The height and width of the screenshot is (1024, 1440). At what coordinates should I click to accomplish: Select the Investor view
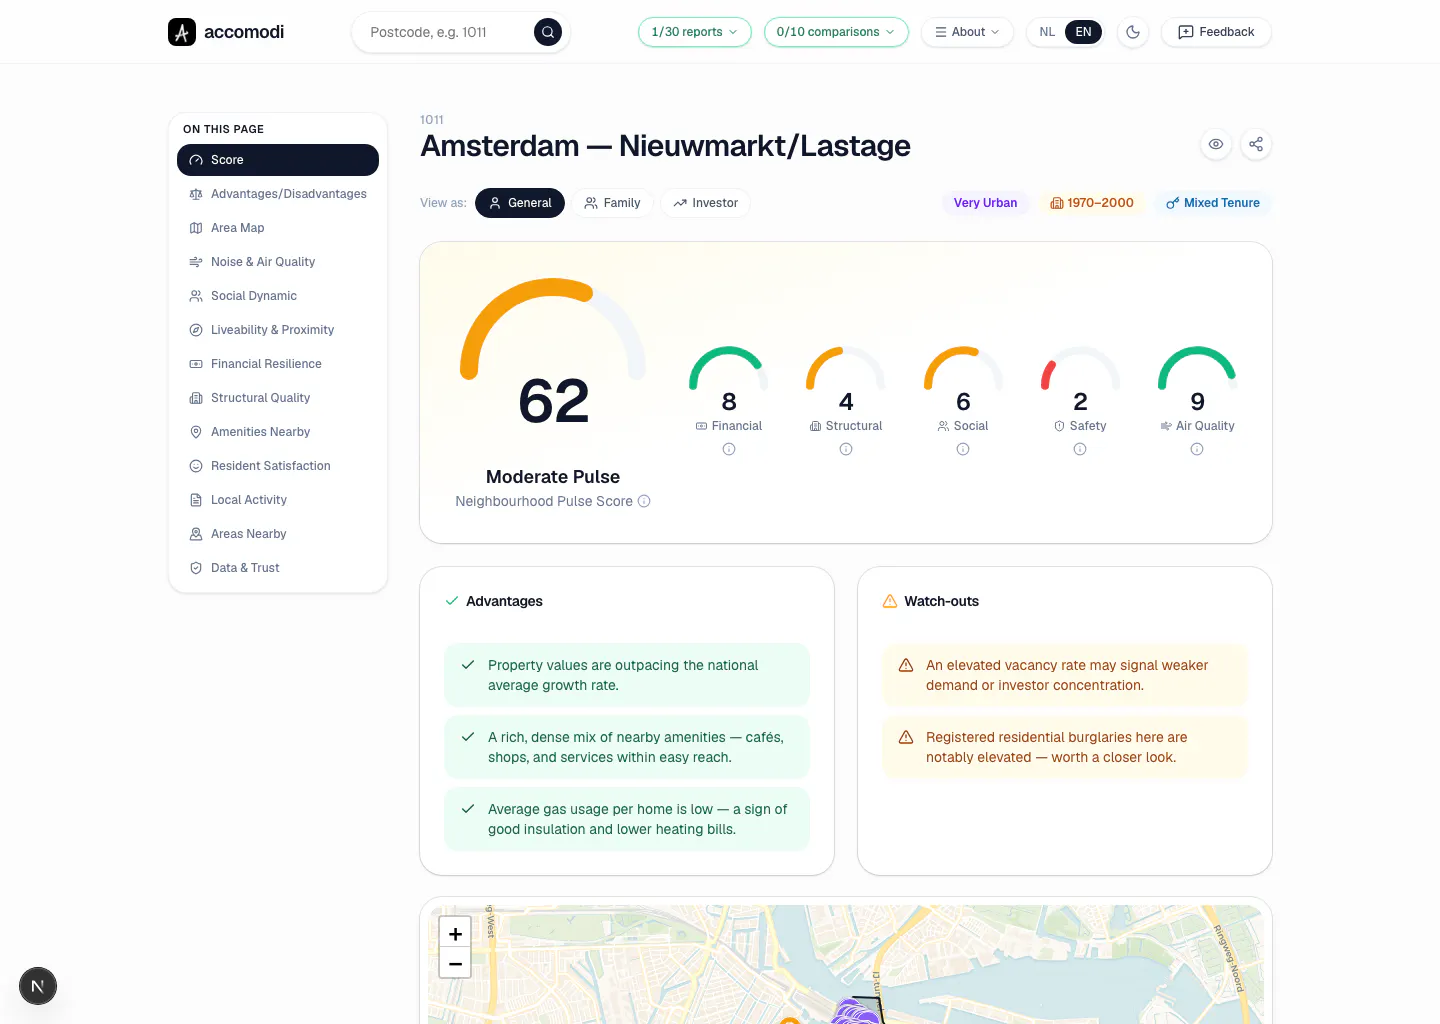705,203
